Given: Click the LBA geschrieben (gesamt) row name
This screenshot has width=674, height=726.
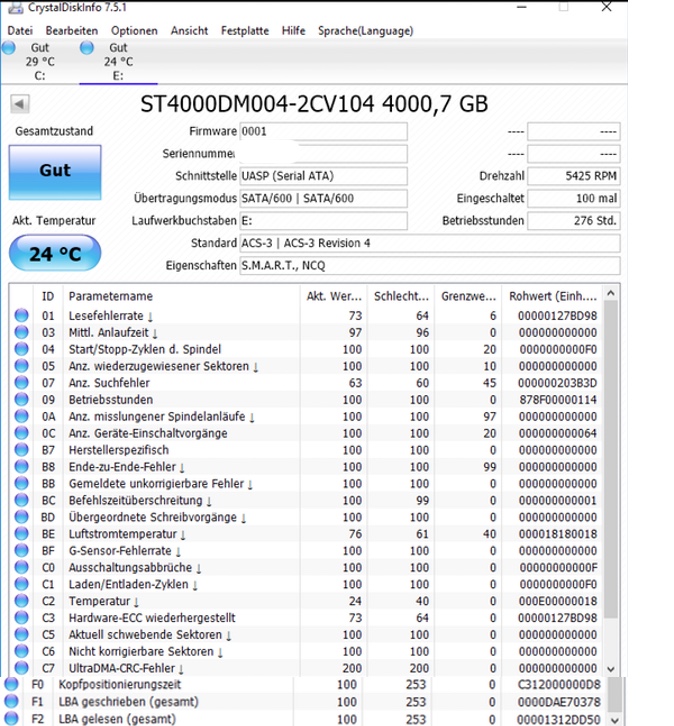Looking at the screenshot, I should pyautogui.click(x=128, y=702).
